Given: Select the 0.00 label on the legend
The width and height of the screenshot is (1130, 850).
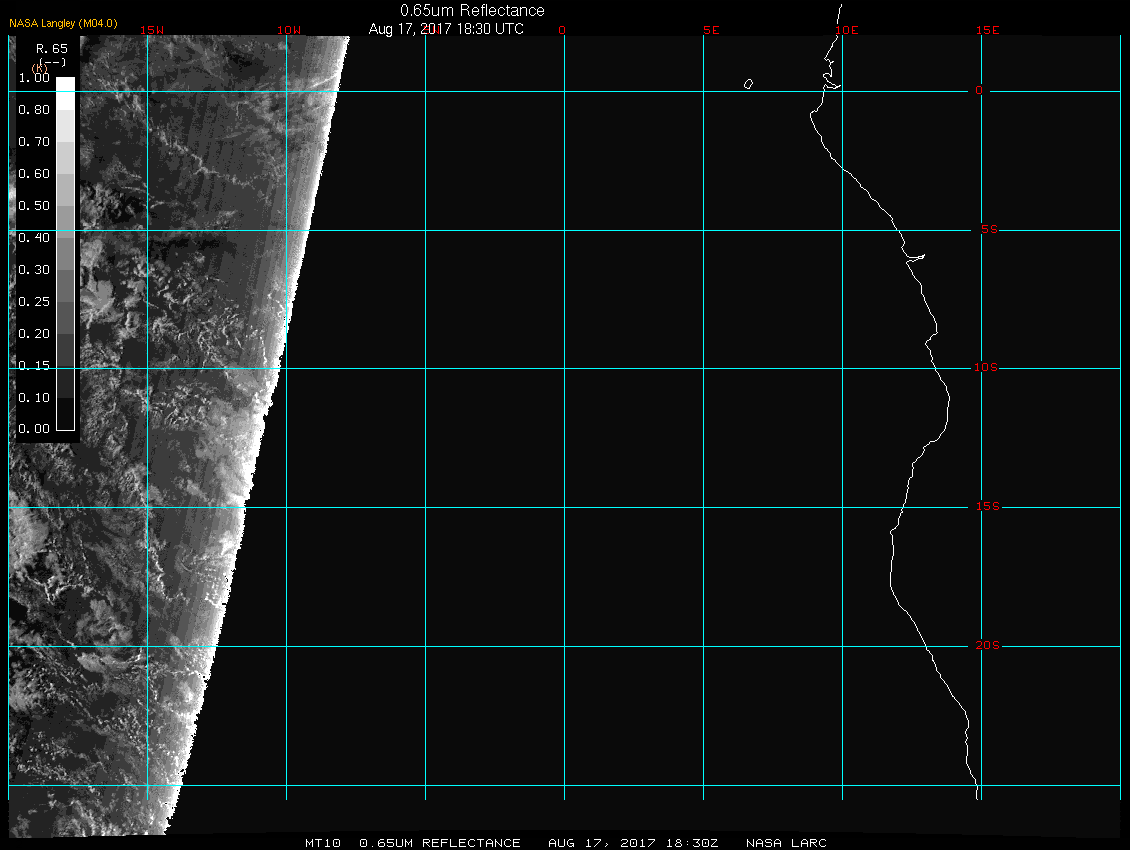Looking at the screenshot, I should pyautogui.click(x=34, y=429).
